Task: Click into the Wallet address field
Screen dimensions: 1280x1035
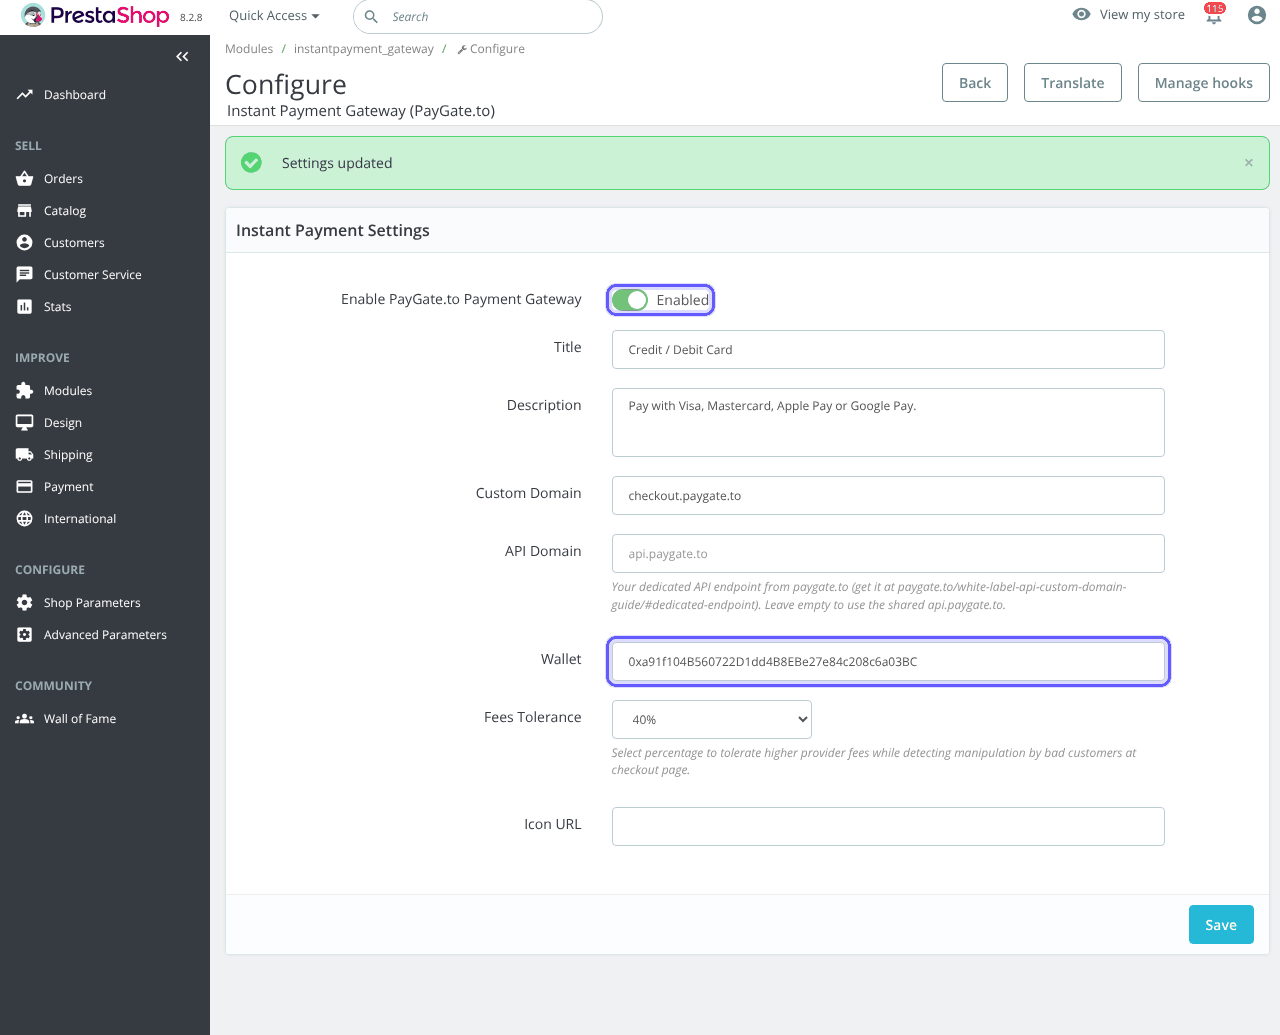Action: pyautogui.click(x=888, y=662)
